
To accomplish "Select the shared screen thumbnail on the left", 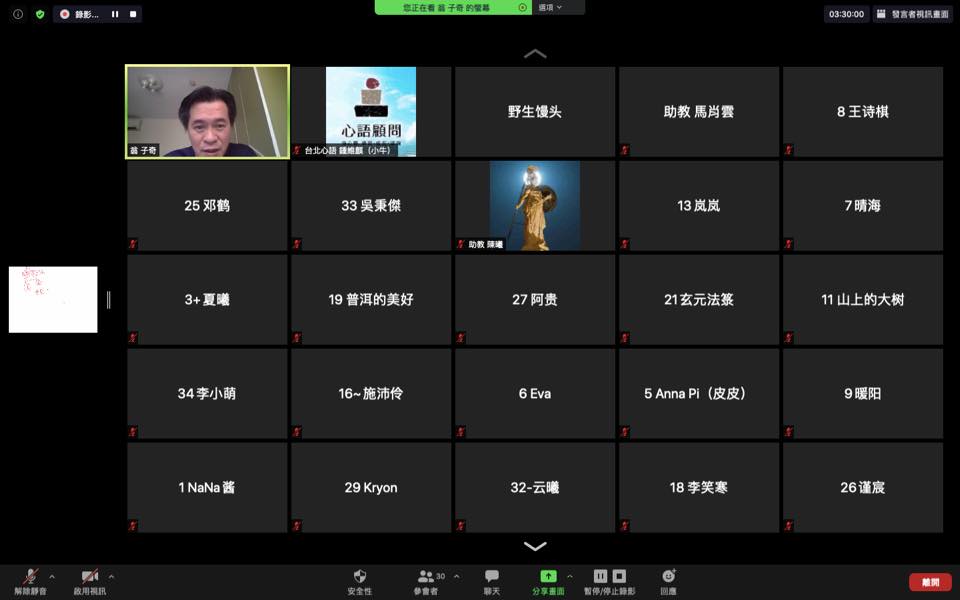I will (53, 299).
